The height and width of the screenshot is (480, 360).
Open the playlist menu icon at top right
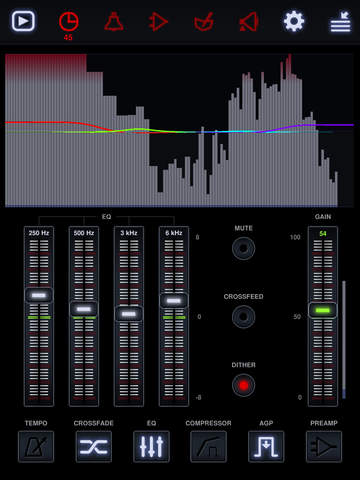pos(340,22)
